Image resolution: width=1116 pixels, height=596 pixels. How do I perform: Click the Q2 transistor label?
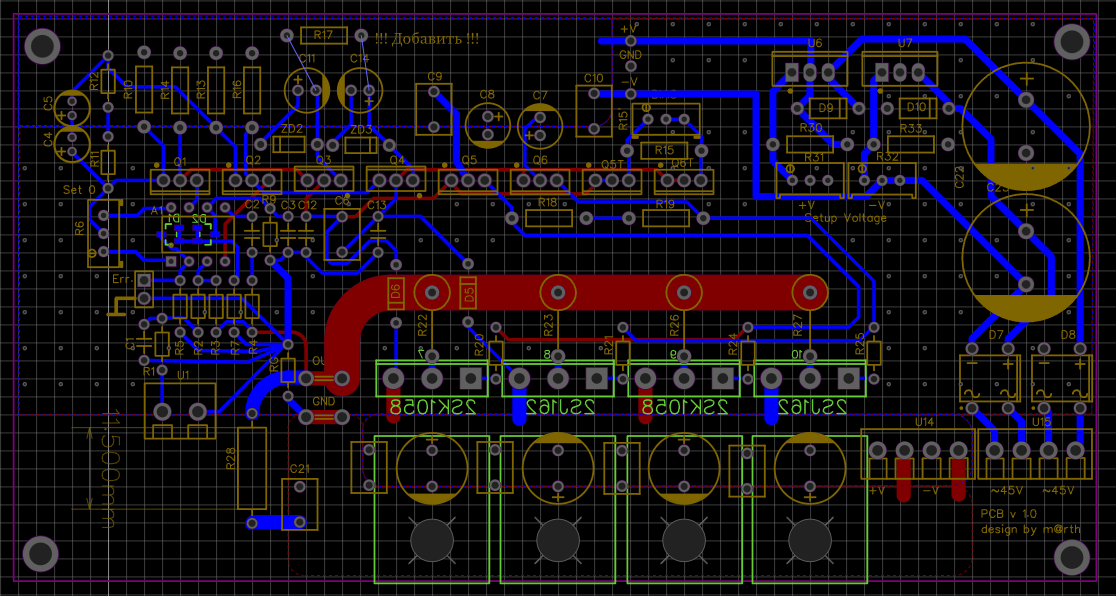(253, 161)
